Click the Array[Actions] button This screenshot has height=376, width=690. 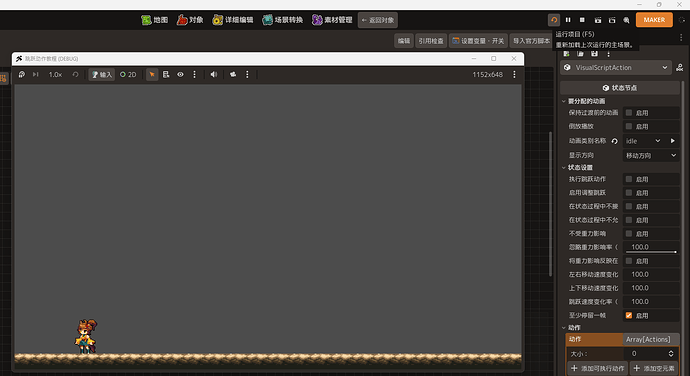point(651,339)
